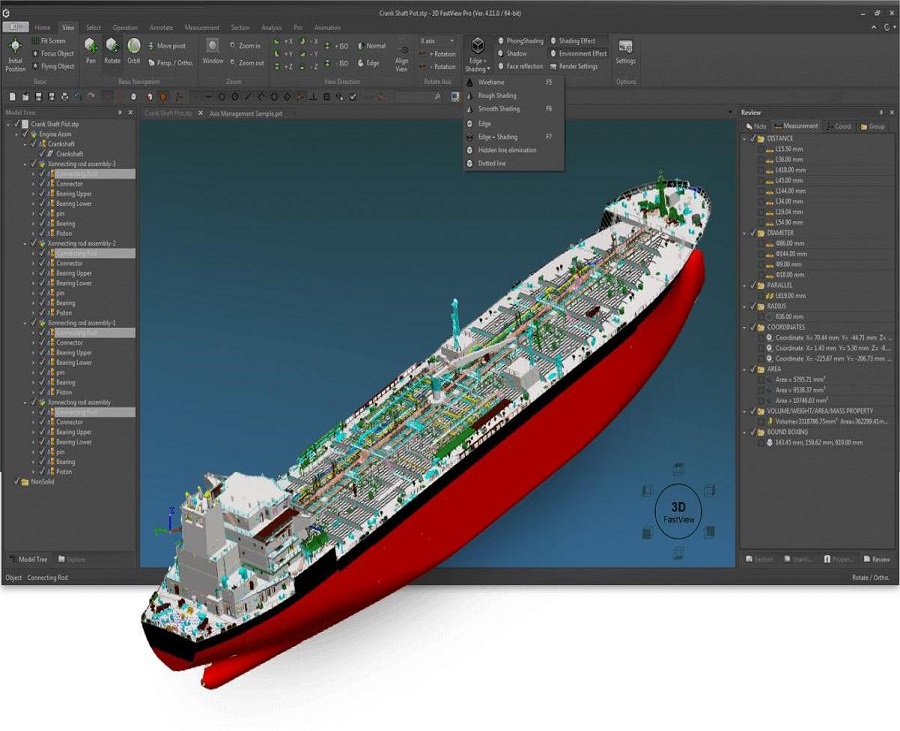Collapse the Crankshaft assembly in Model Tree

[x=25, y=143]
